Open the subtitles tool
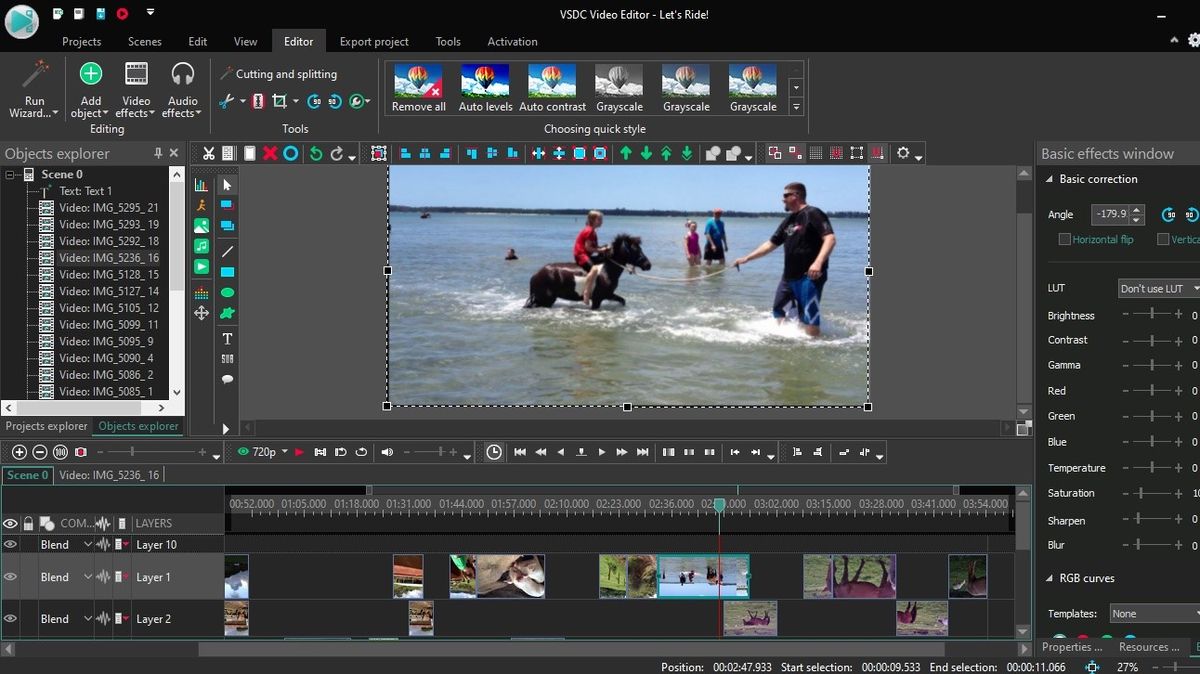The width and height of the screenshot is (1200, 674). pyautogui.click(x=227, y=358)
